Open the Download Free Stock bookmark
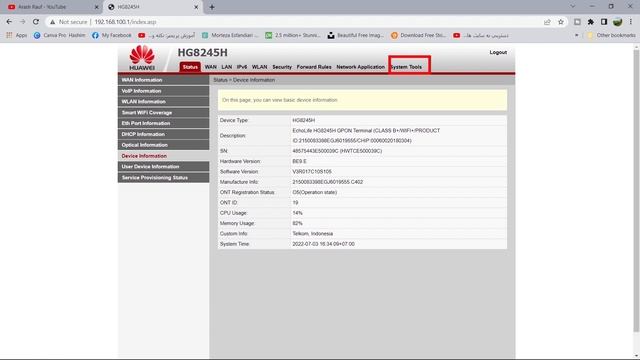The image size is (640, 360). (418, 36)
